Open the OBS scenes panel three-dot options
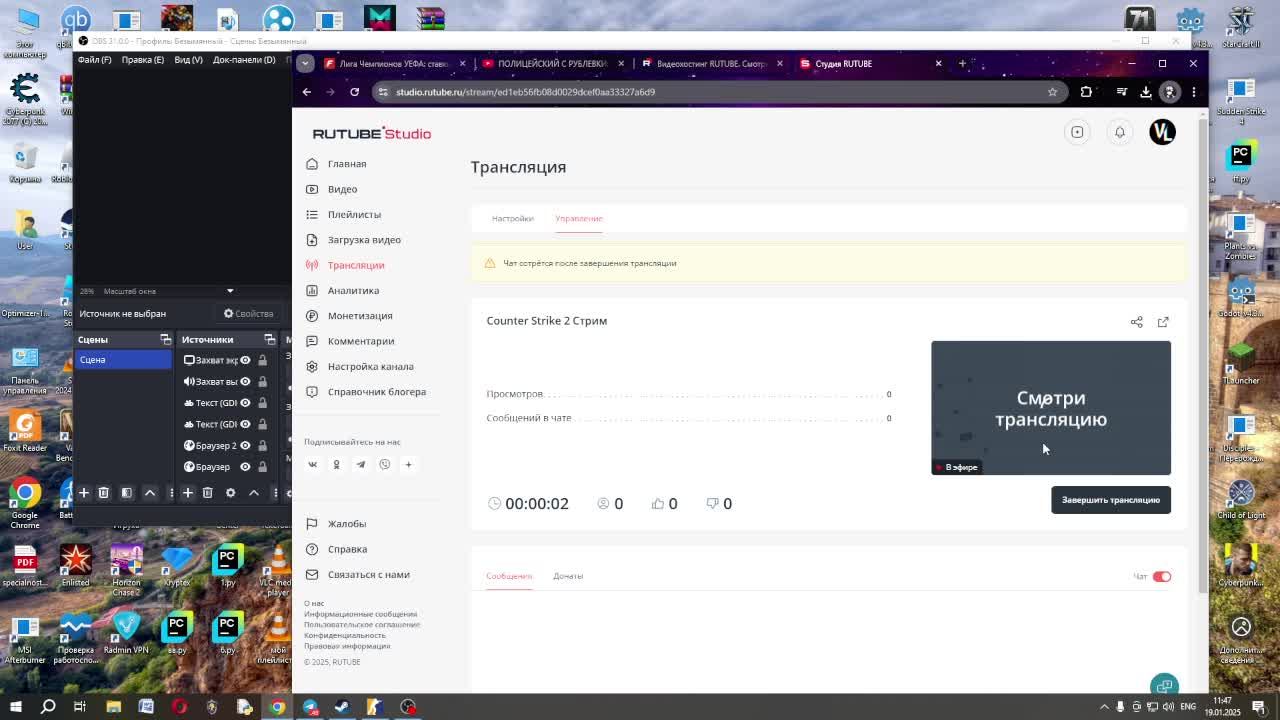The height and width of the screenshot is (720, 1280). (x=172, y=492)
